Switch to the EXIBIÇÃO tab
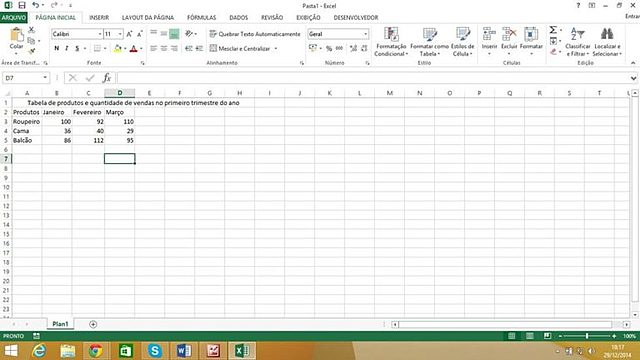The height and width of the screenshot is (360, 640). [308, 18]
